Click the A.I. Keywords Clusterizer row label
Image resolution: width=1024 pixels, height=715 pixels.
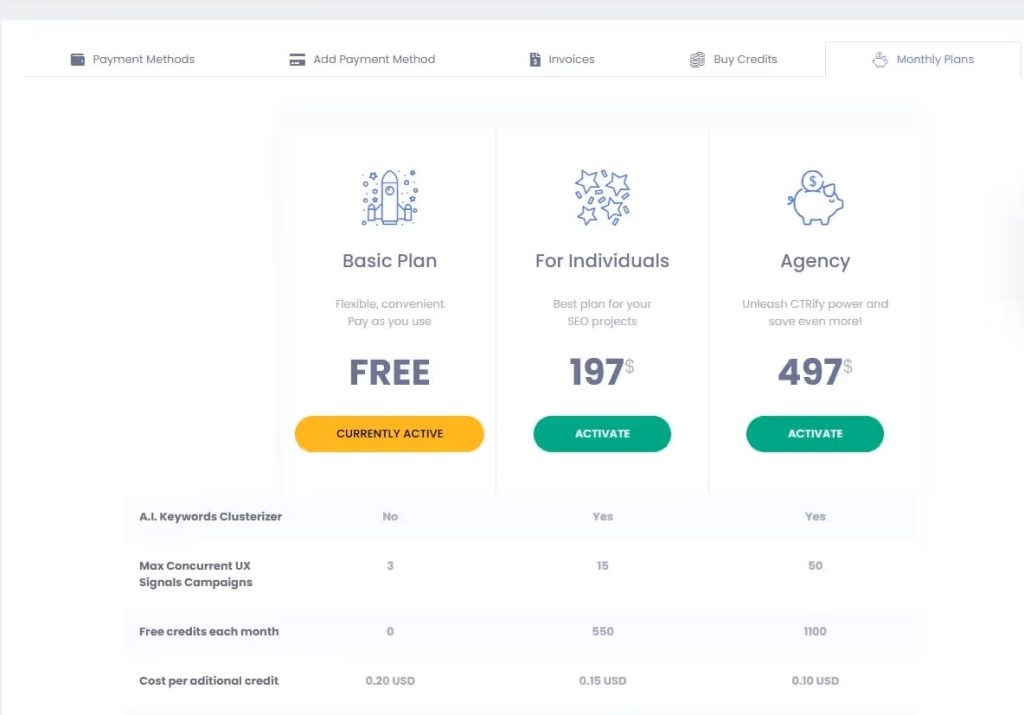210,517
